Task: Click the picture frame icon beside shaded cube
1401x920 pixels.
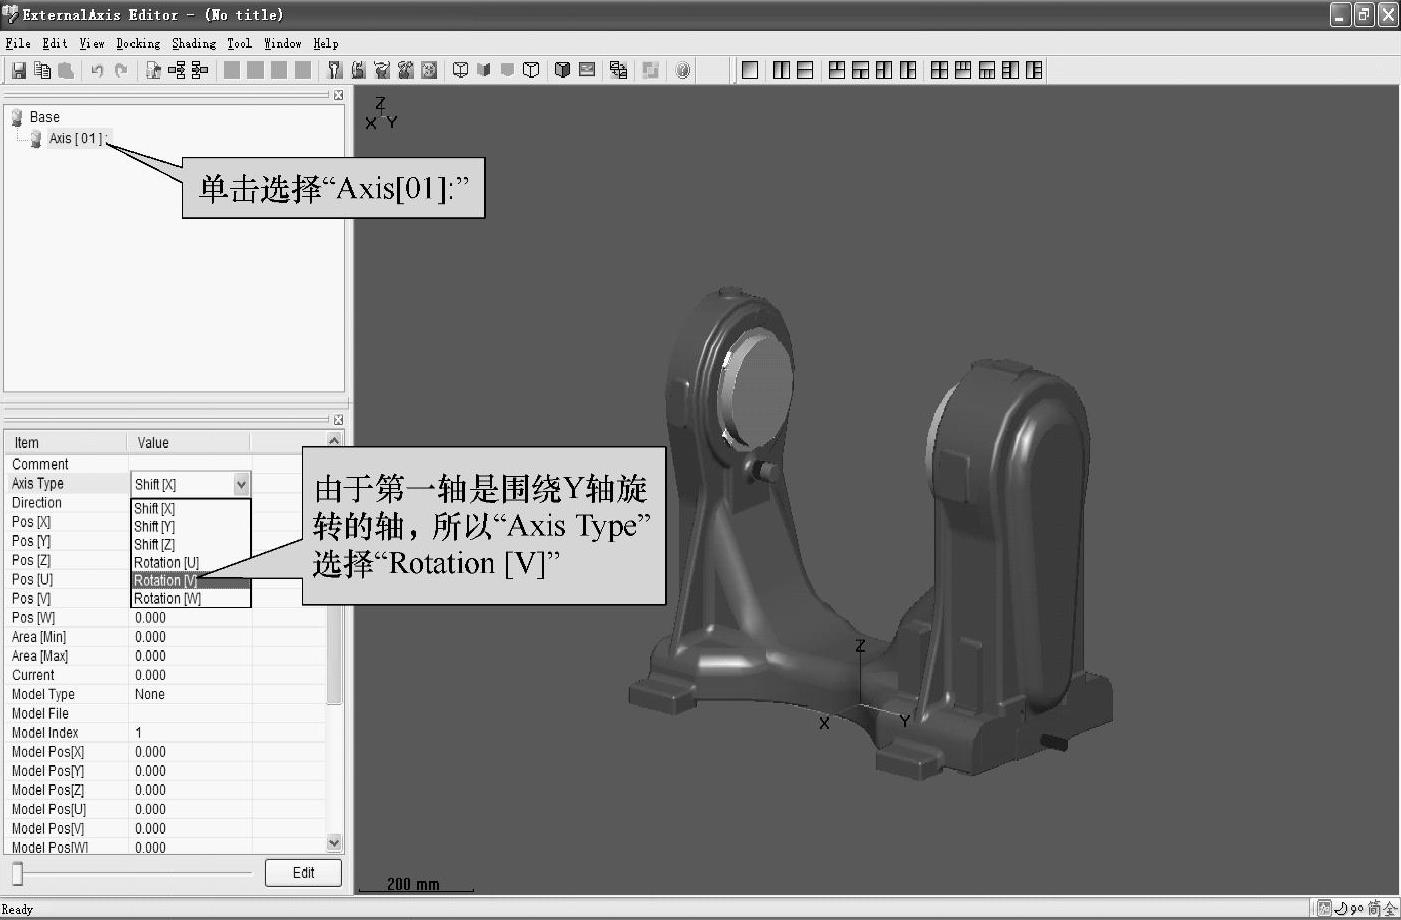Action: coord(587,70)
